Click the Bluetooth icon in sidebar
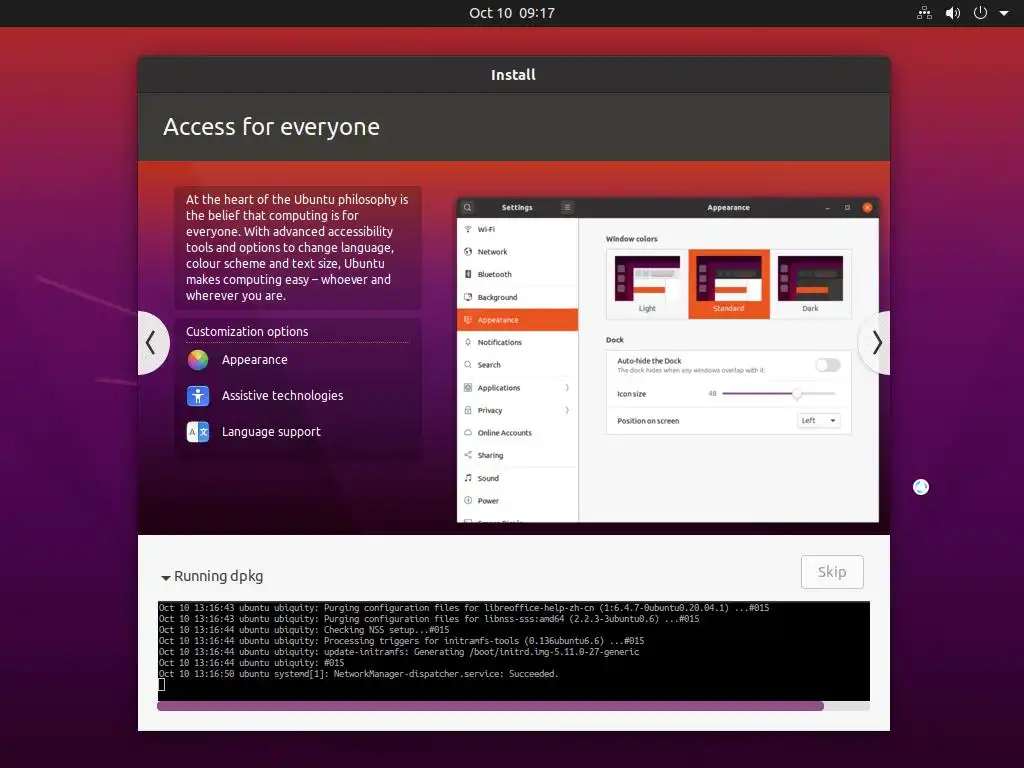 (x=468, y=274)
